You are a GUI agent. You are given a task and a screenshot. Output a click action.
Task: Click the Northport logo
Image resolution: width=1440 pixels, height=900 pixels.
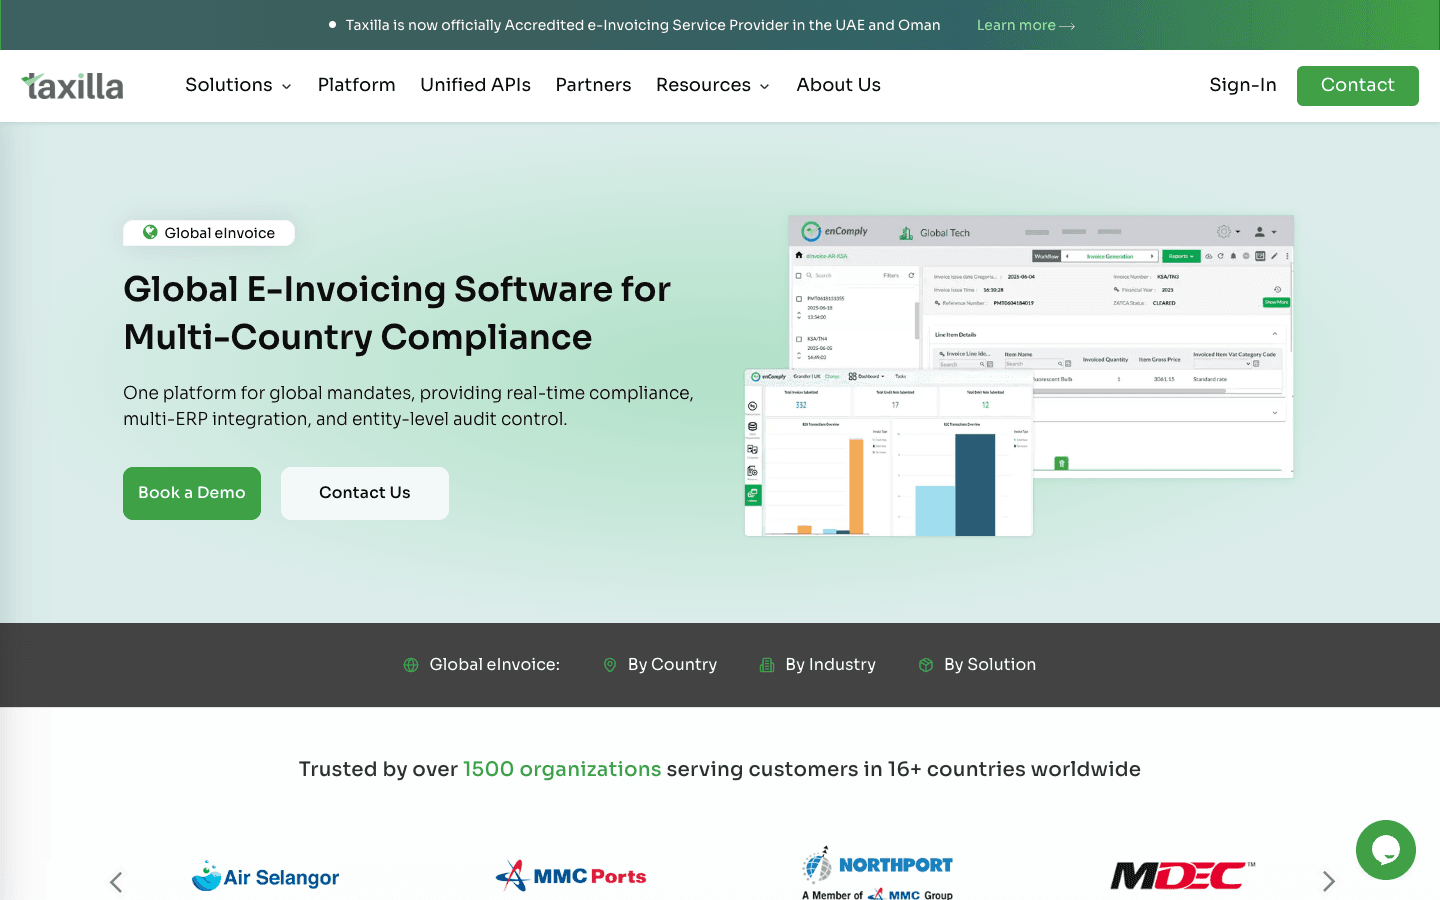point(877,875)
